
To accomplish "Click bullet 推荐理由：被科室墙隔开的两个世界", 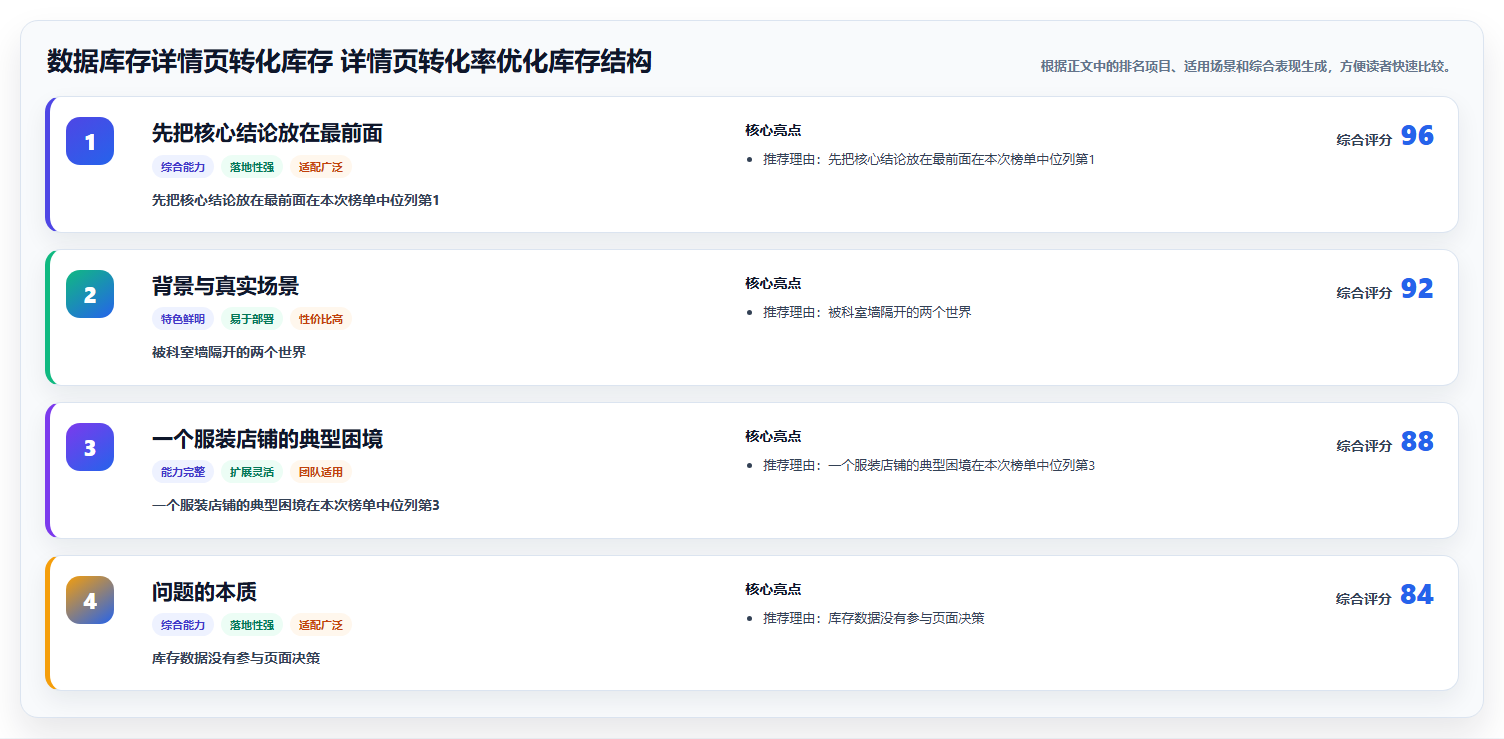I will click(x=867, y=312).
